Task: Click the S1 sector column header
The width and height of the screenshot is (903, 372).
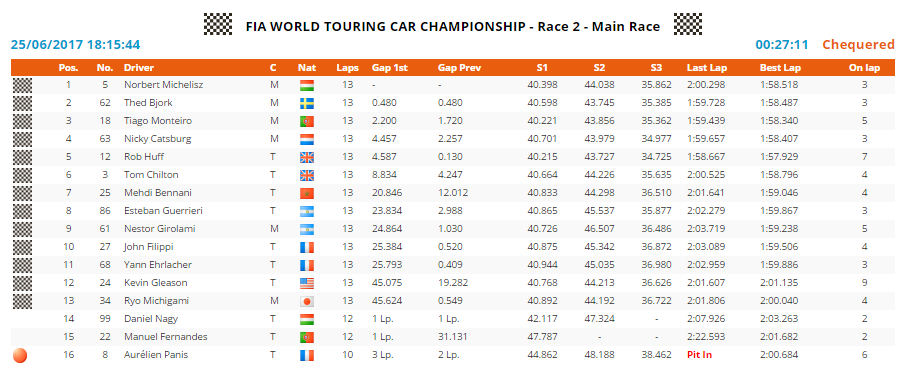Action: tap(541, 68)
